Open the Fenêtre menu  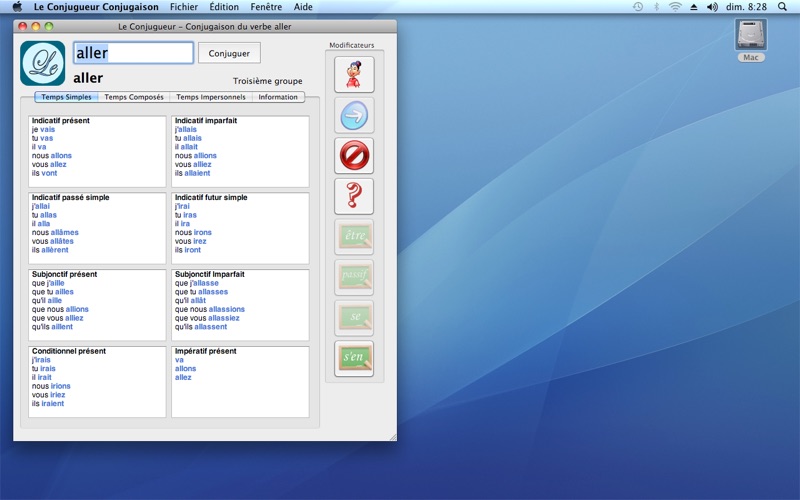(x=266, y=7)
